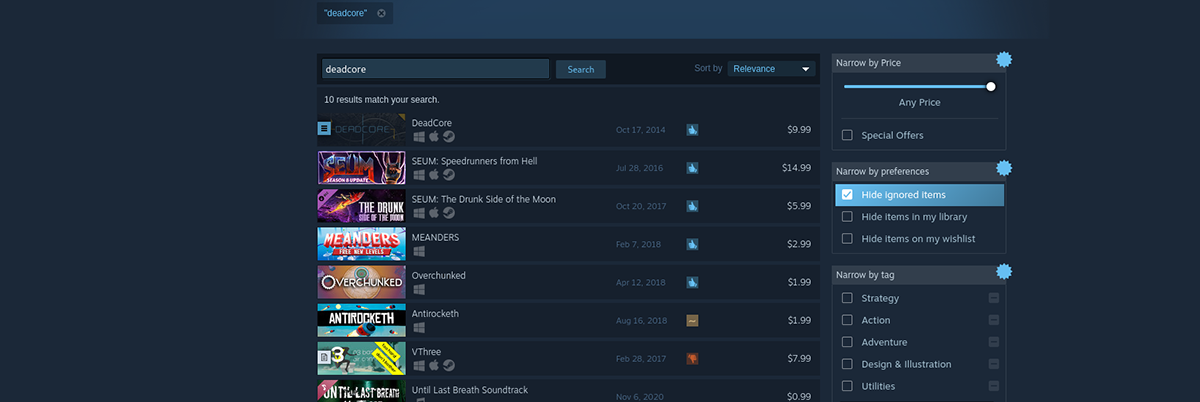The height and width of the screenshot is (402, 1200).
Task: Click the exclude minus icon for Adventure tag
Action: pos(994,342)
